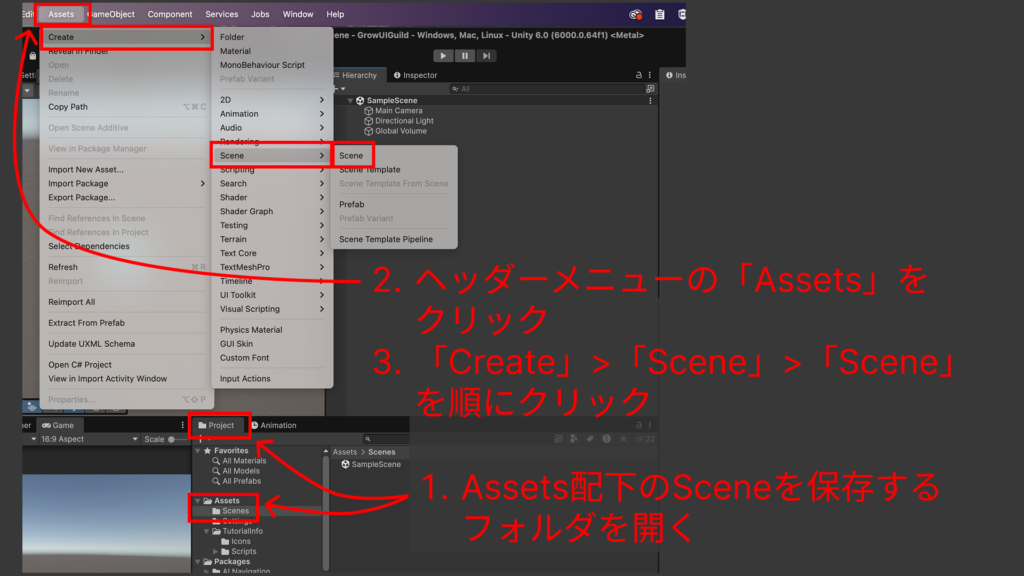Select Global Volume object in Hierarchy
Viewport: 1024px width, 576px height.
(400, 131)
